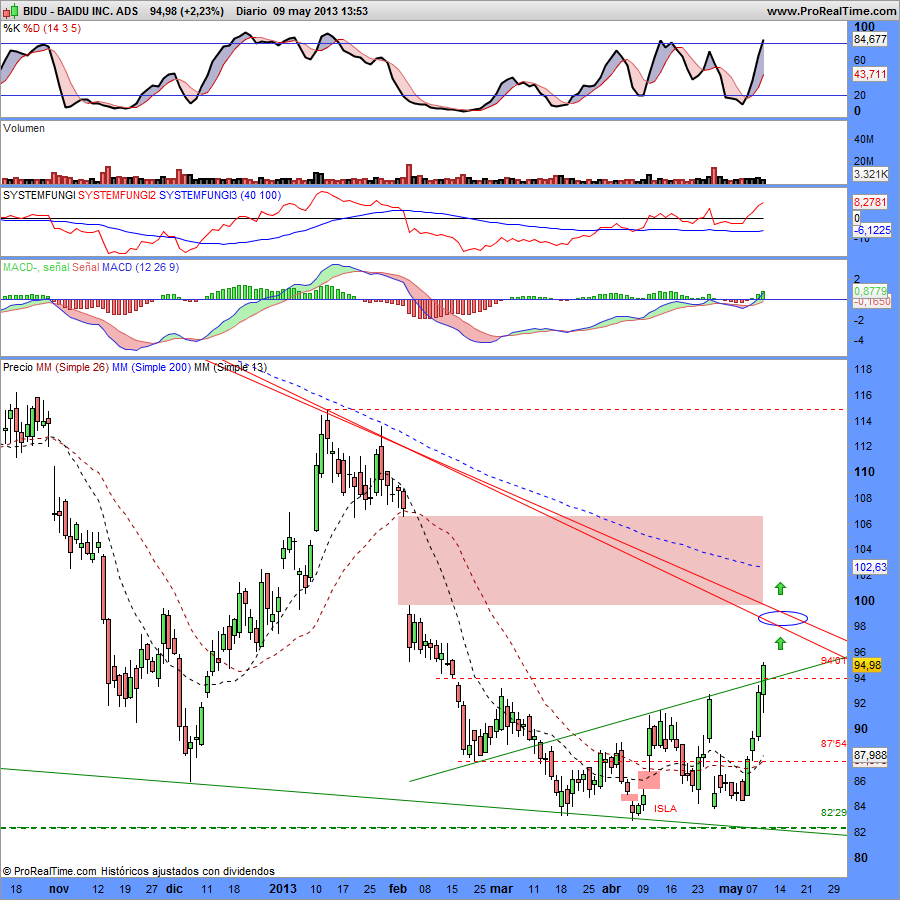Click the (14 3 5) stochastic parameters

[63, 28]
